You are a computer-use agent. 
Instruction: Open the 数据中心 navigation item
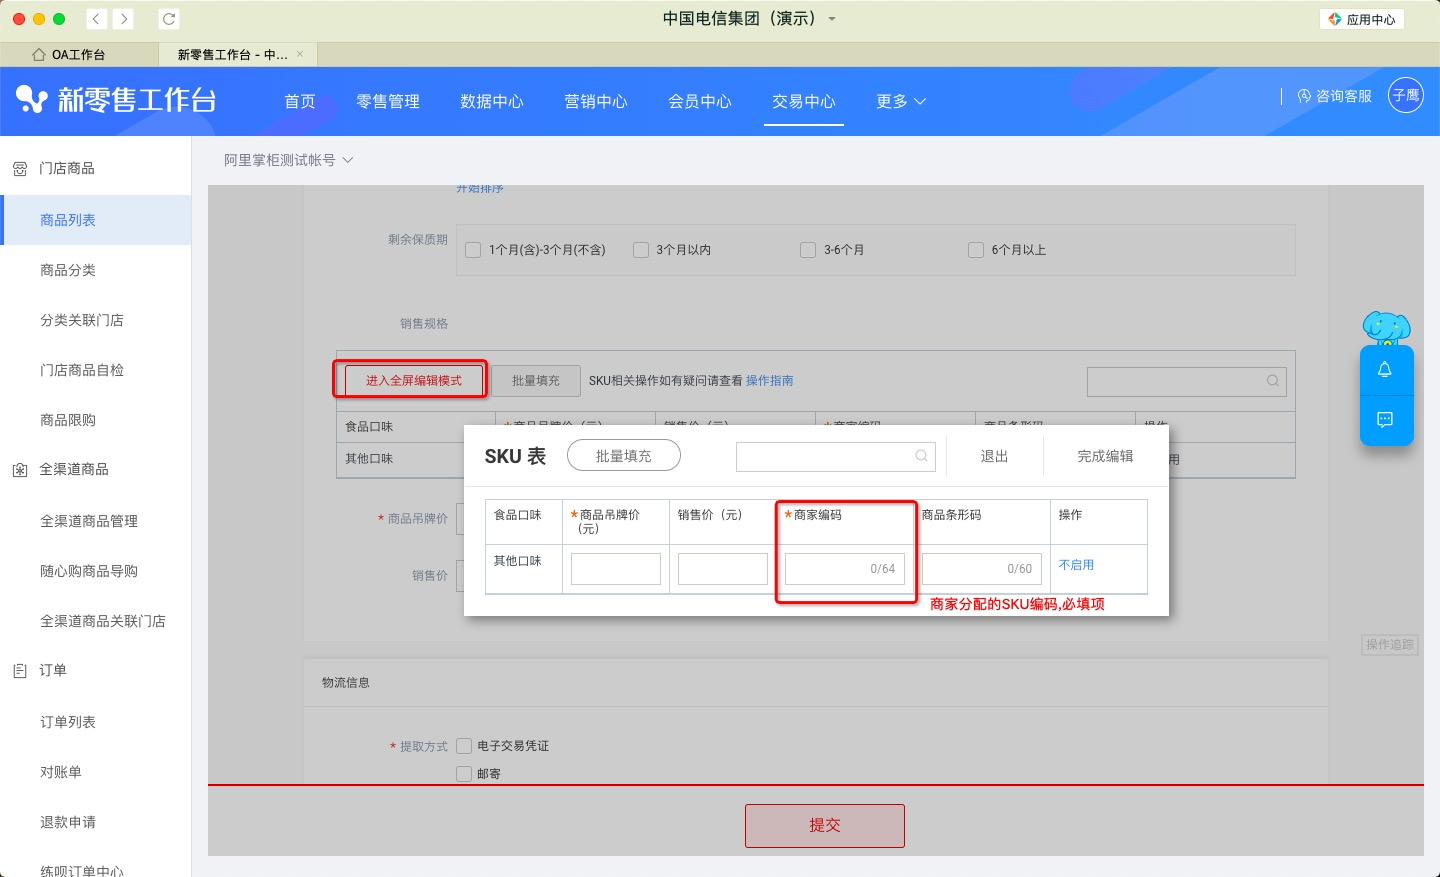point(492,101)
